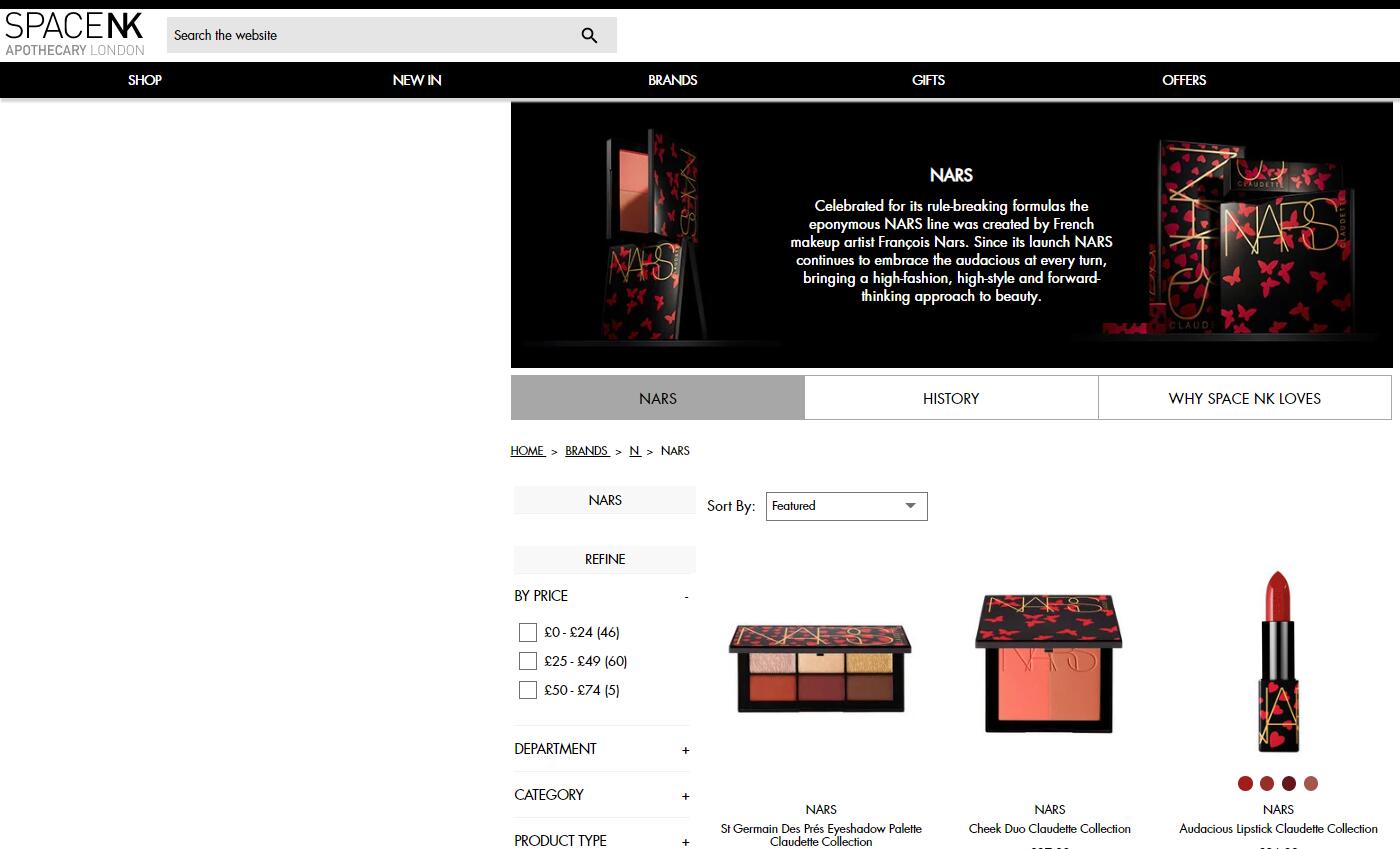
Task: Open the Shop menu
Action: coord(145,80)
